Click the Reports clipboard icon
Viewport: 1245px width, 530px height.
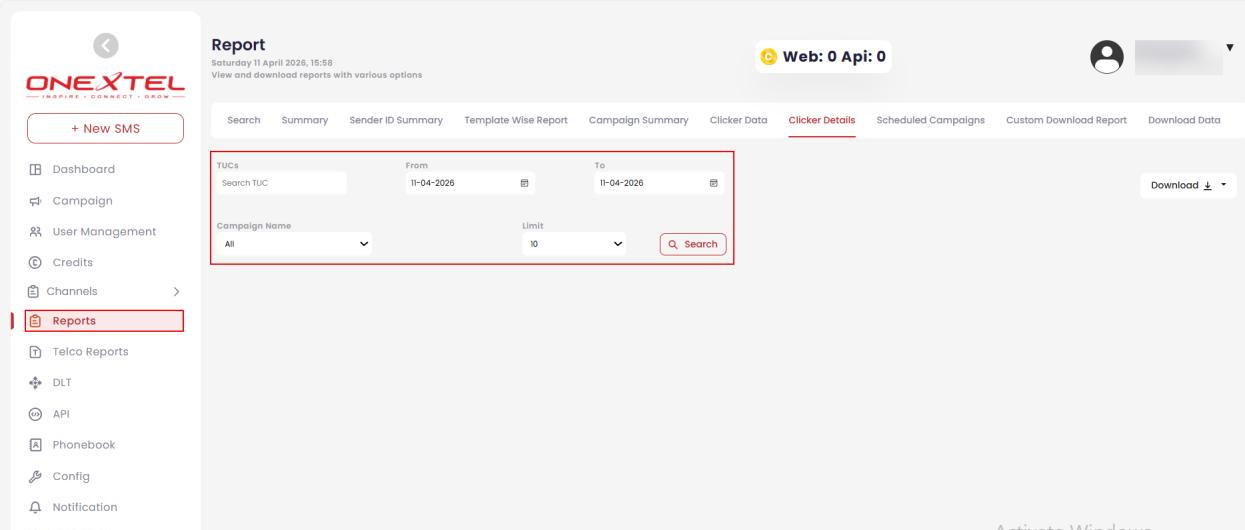[35, 321]
